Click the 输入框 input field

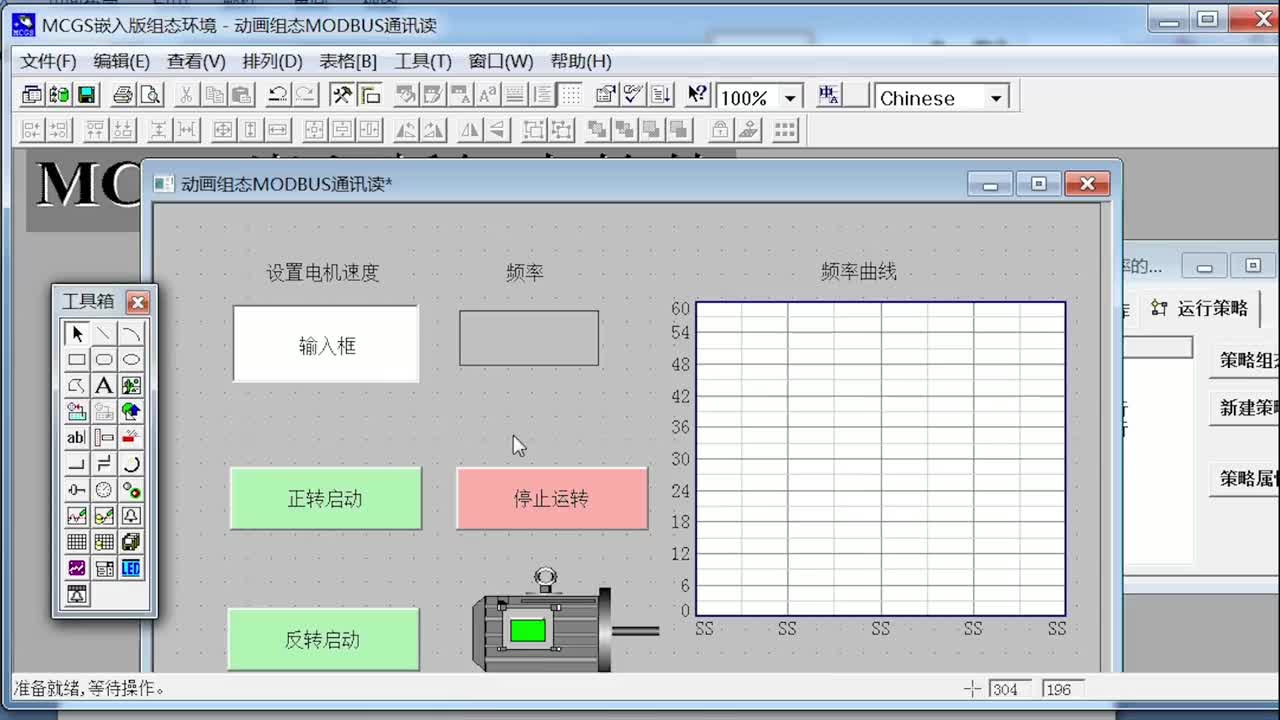coord(326,344)
